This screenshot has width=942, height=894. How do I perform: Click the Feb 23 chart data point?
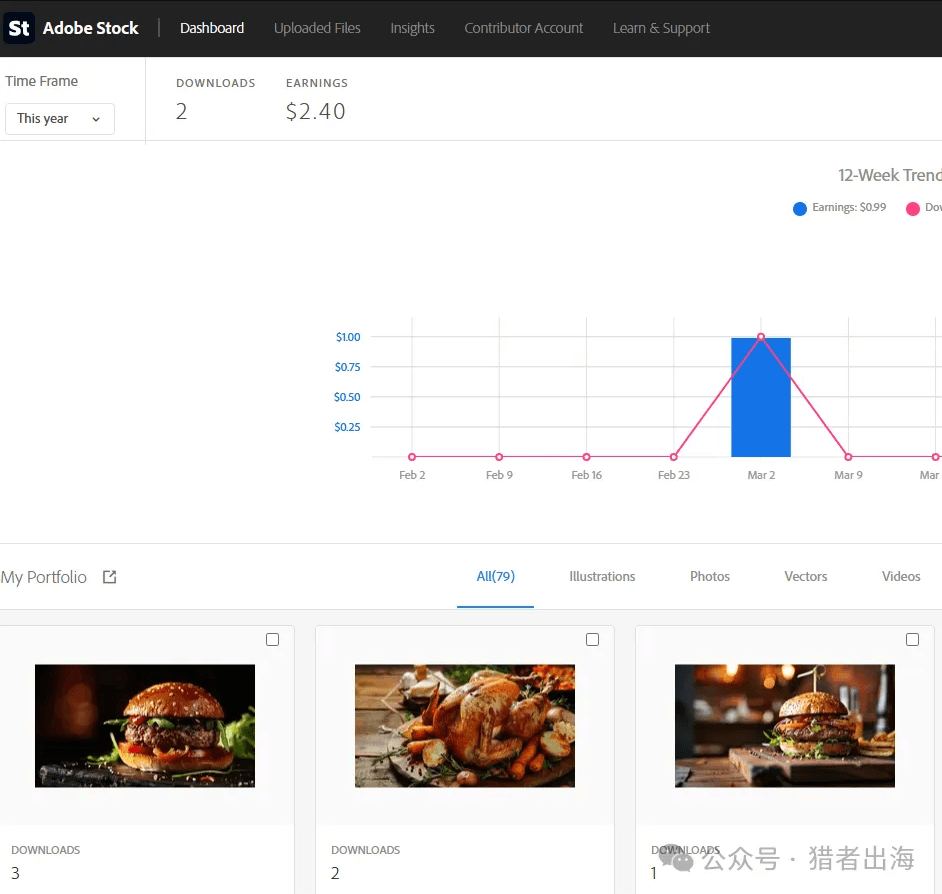tap(674, 457)
